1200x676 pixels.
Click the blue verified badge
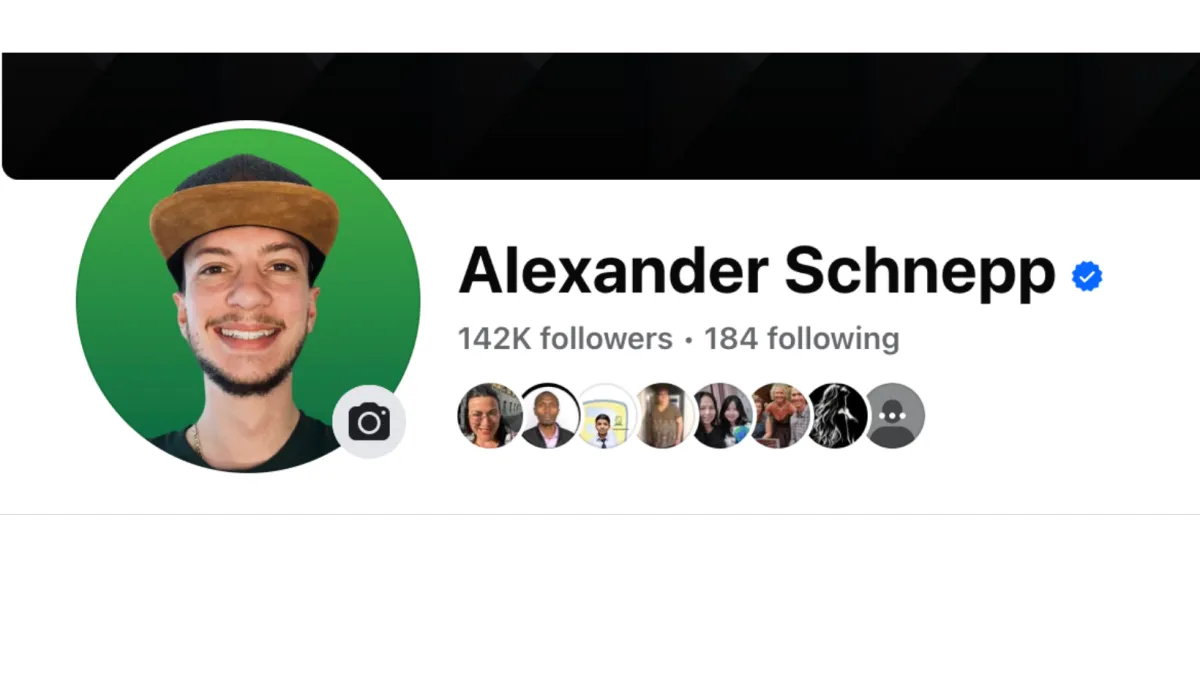[1087, 276]
